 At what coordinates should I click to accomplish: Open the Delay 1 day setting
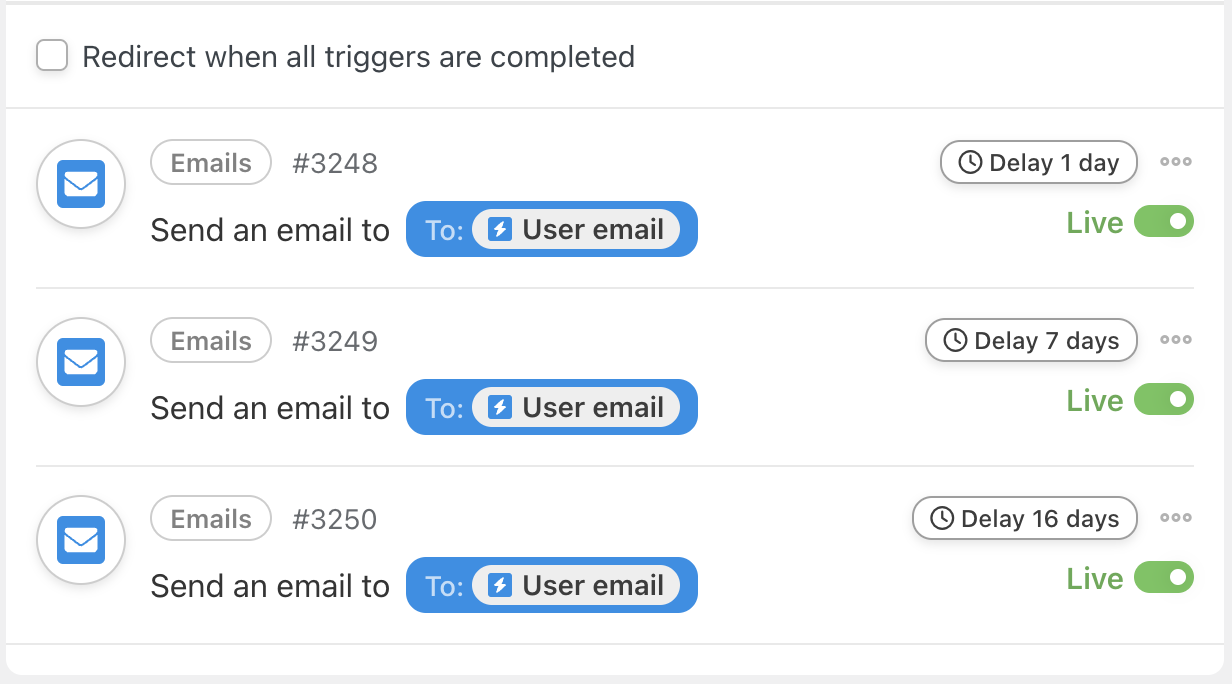point(1038,163)
